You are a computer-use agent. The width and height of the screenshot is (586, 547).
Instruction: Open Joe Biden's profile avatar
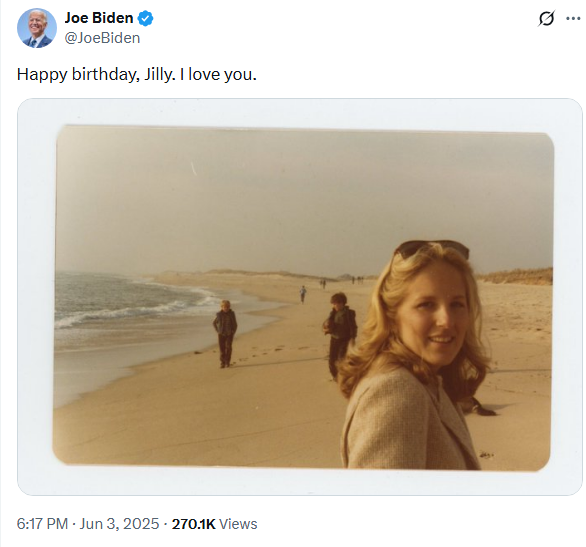point(37,28)
